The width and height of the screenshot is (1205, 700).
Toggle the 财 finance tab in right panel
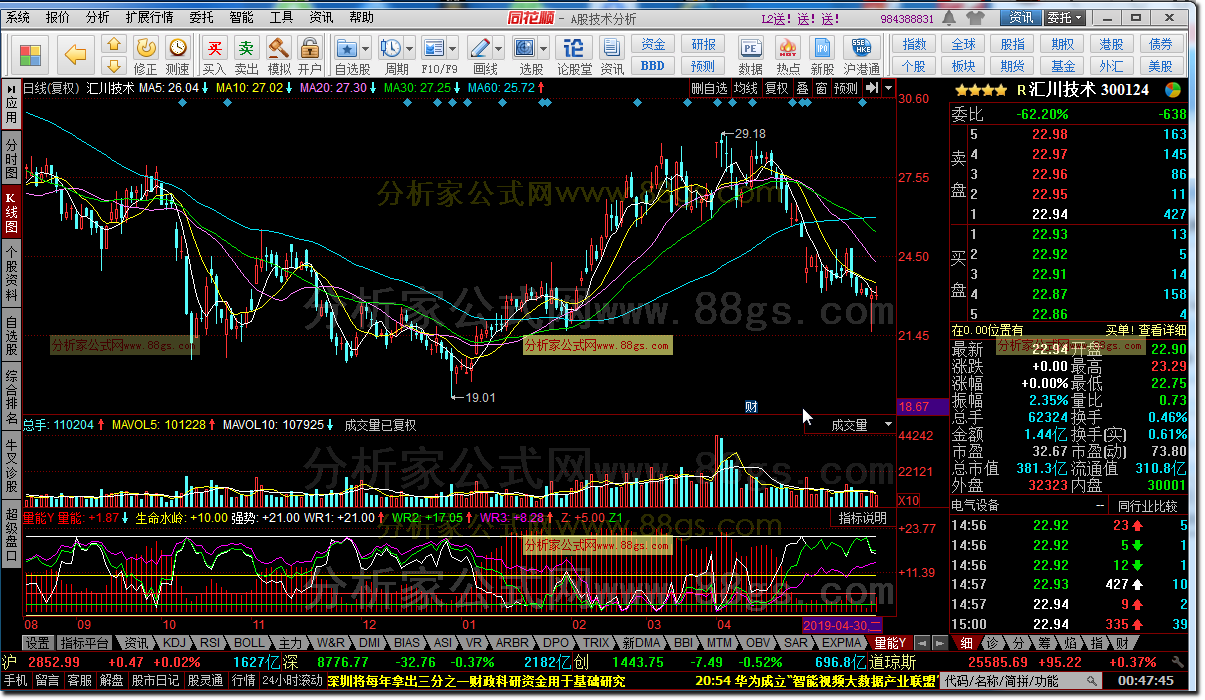(x=1122, y=643)
